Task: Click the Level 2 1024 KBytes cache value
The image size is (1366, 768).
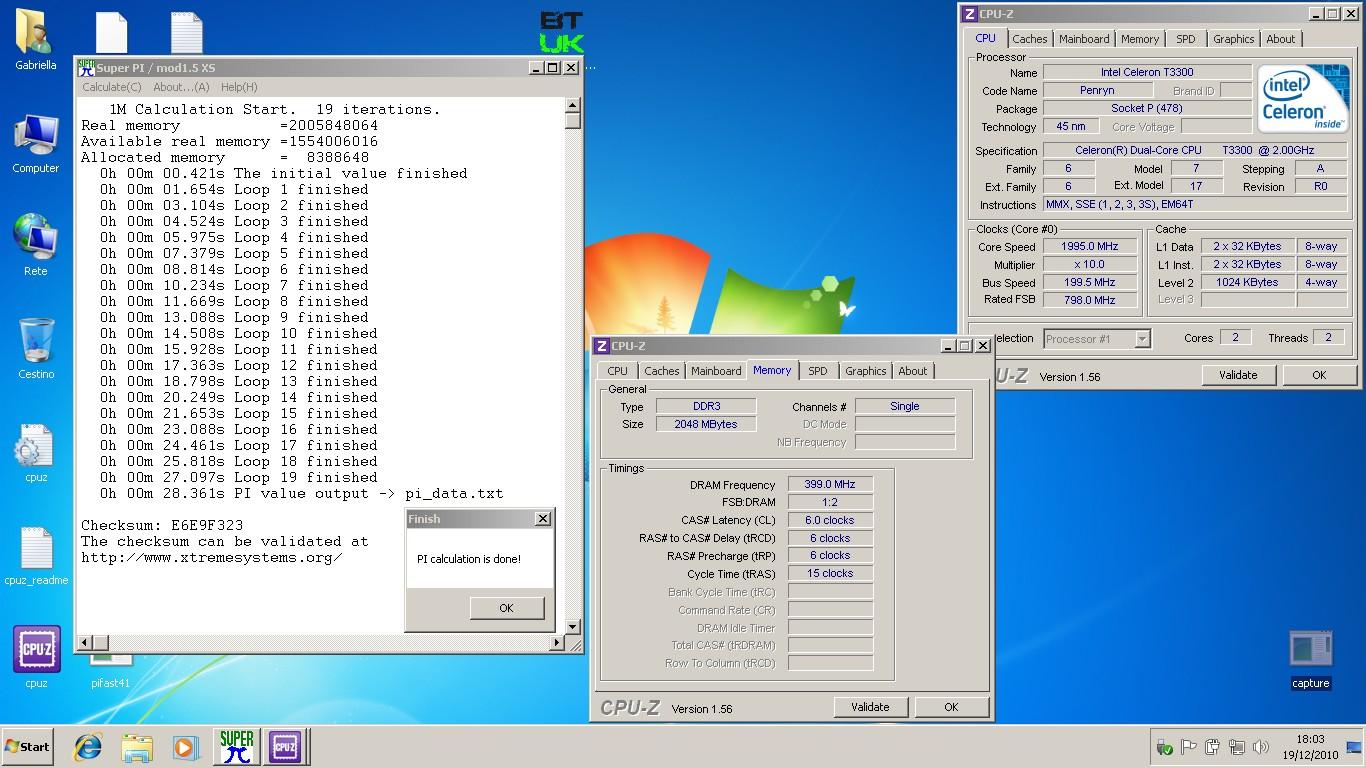Action: [x=1246, y=283]
